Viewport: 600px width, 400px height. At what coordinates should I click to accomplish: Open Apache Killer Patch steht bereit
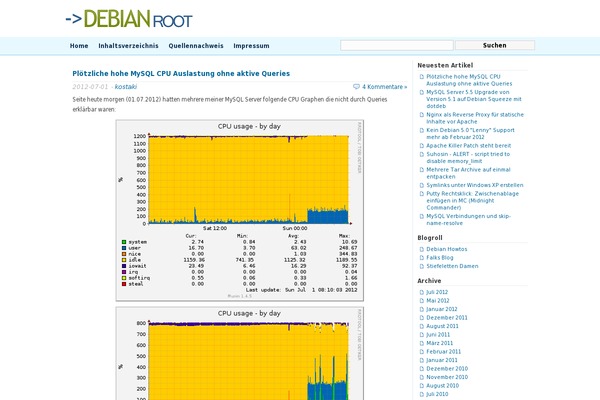tap(469, 145)
